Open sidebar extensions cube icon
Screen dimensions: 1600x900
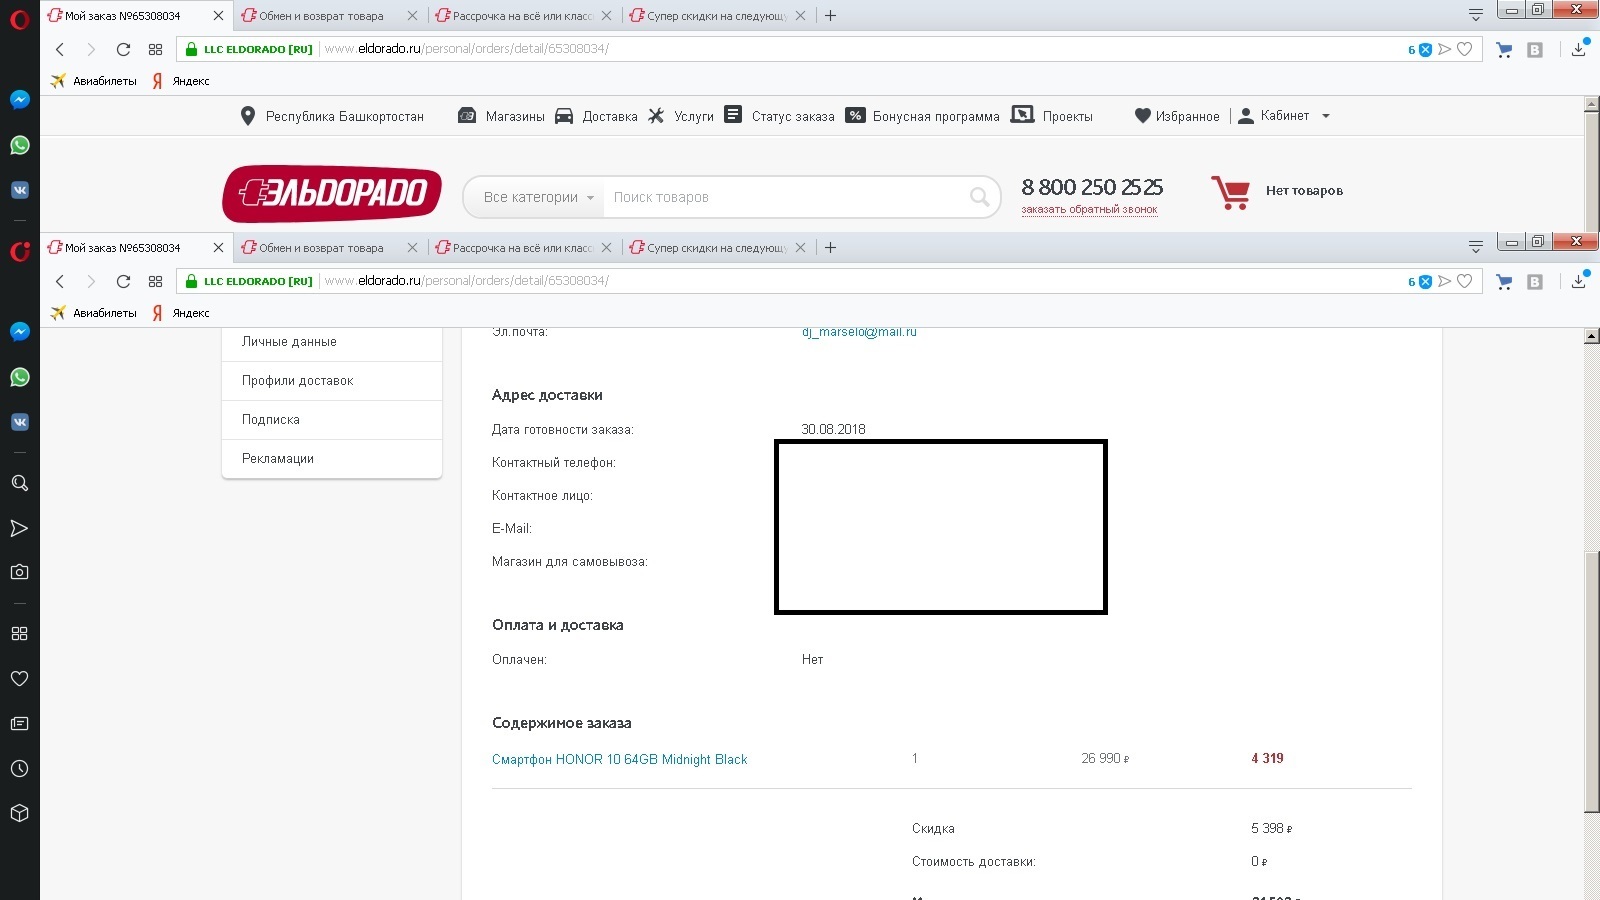(x=19, y=814)
